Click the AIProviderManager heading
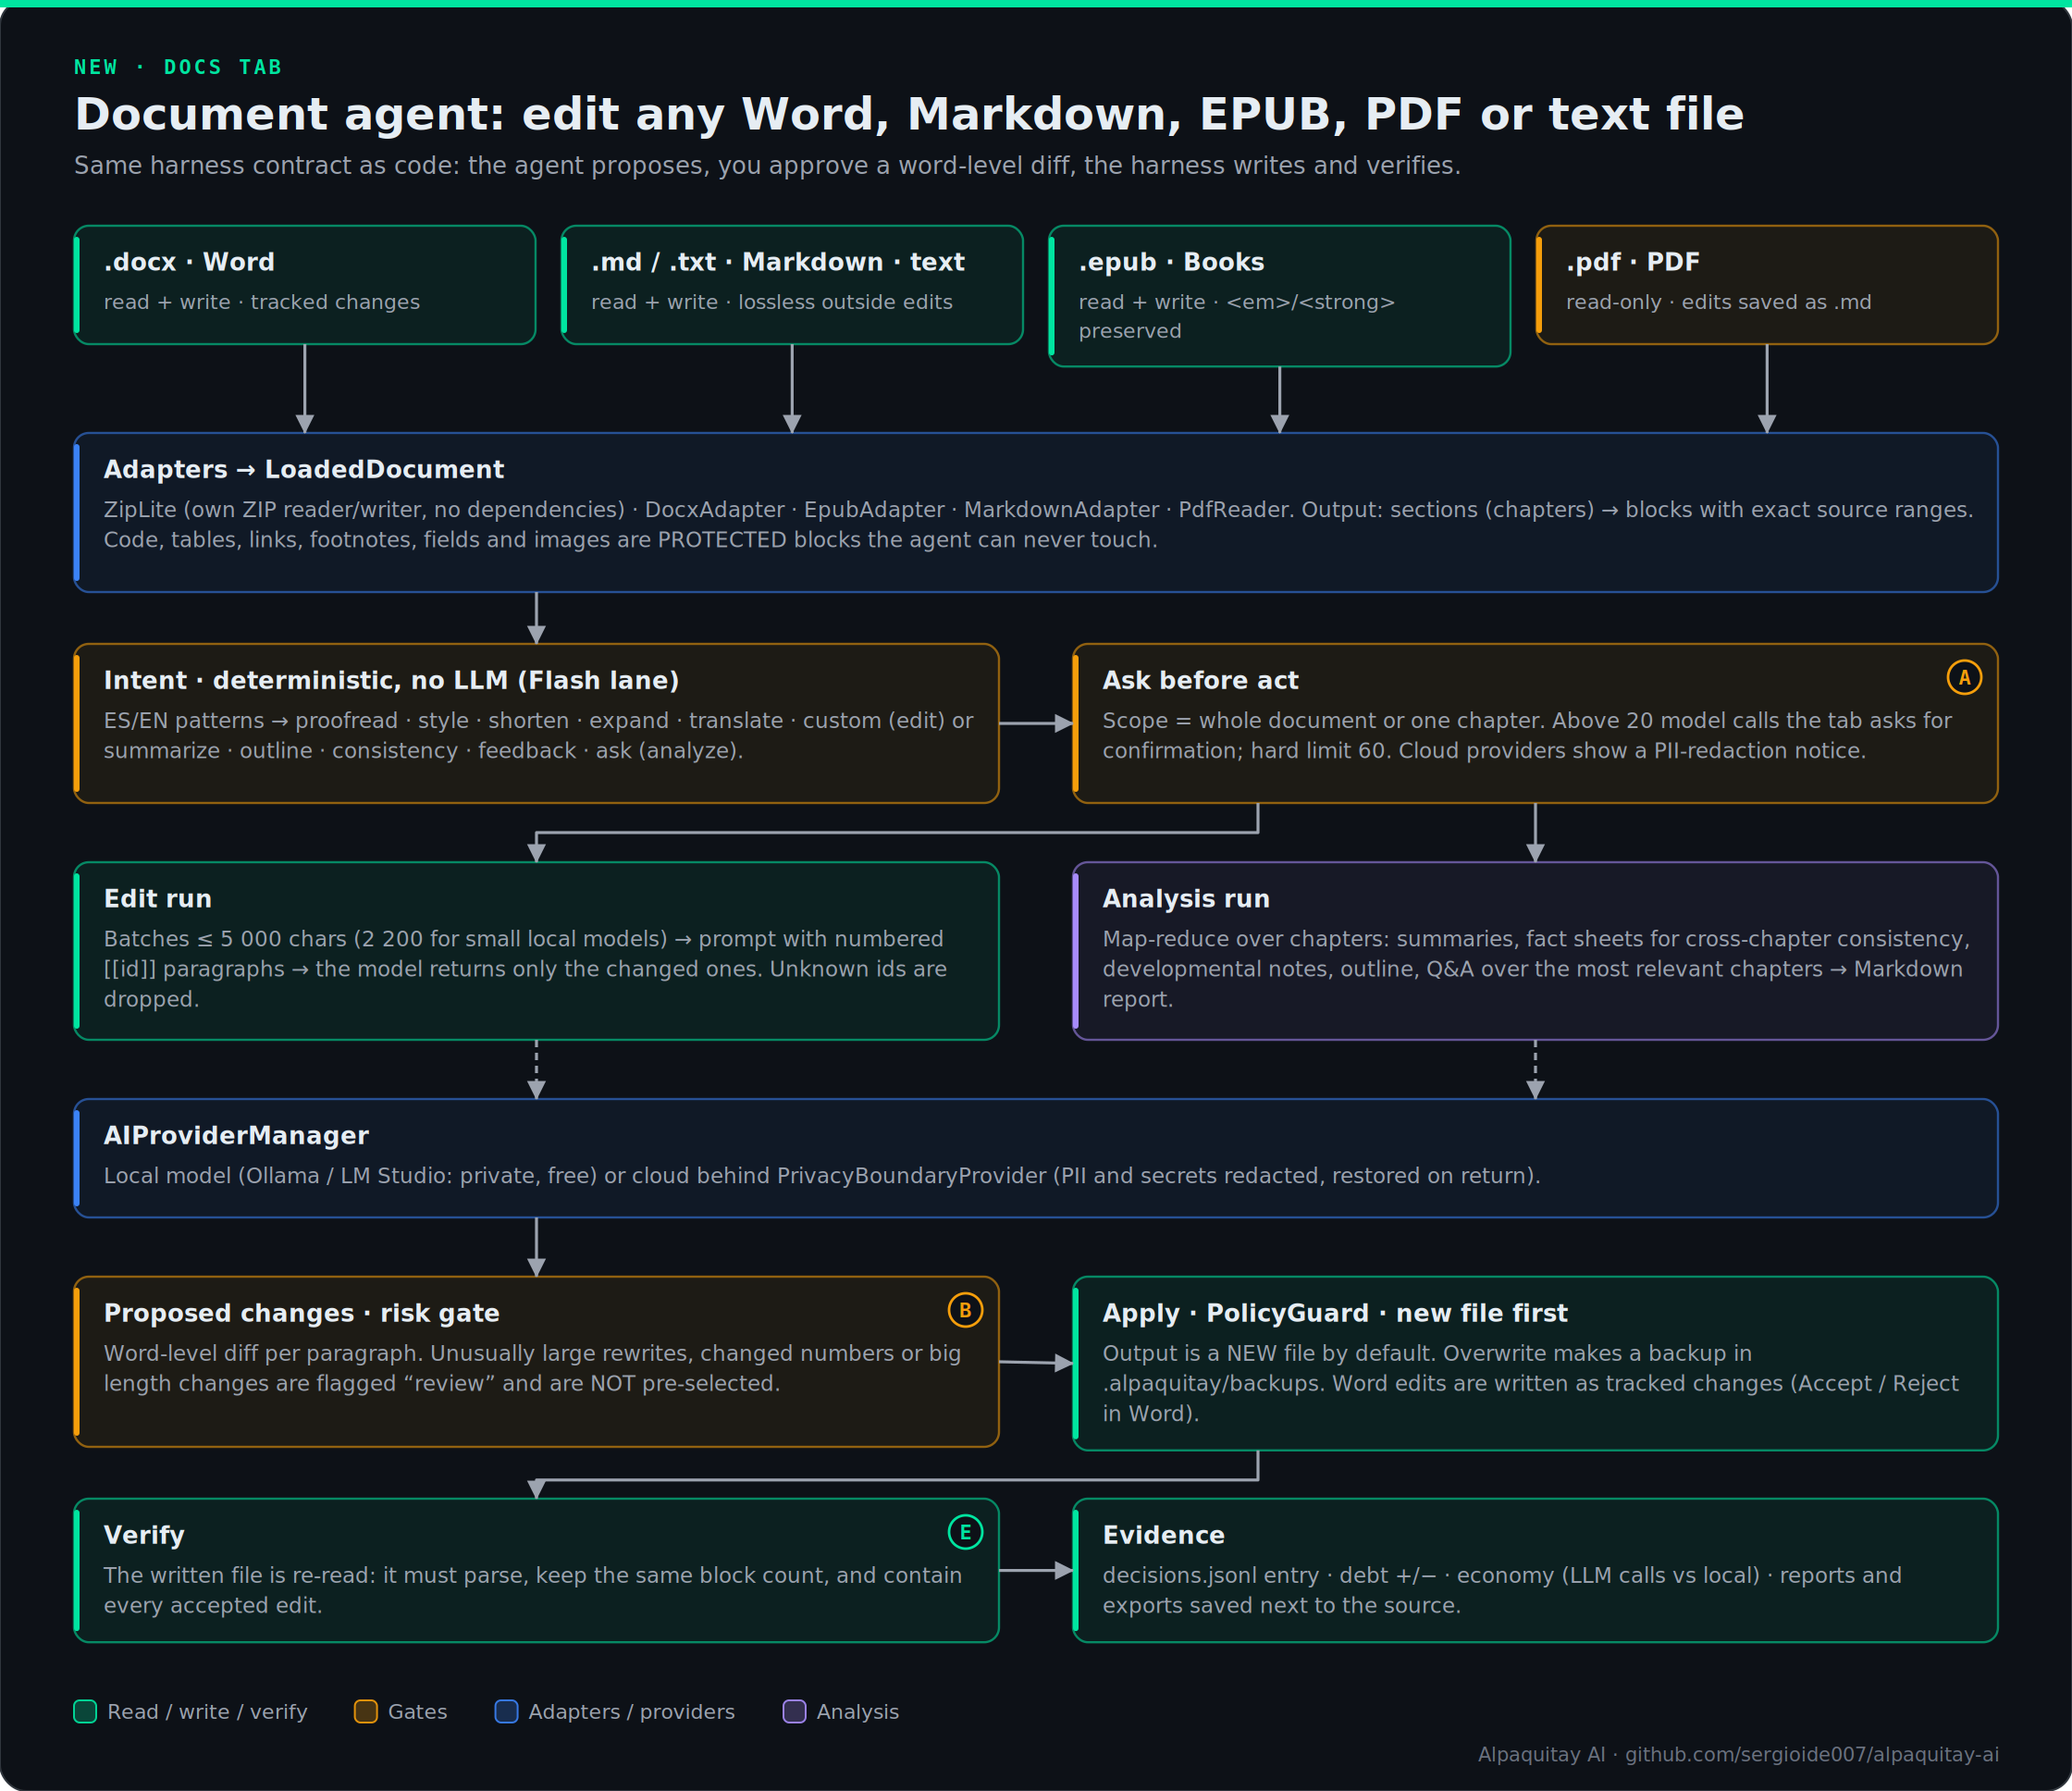The height and width of the screenshot is (1791, 2072). pos(236,1135)
